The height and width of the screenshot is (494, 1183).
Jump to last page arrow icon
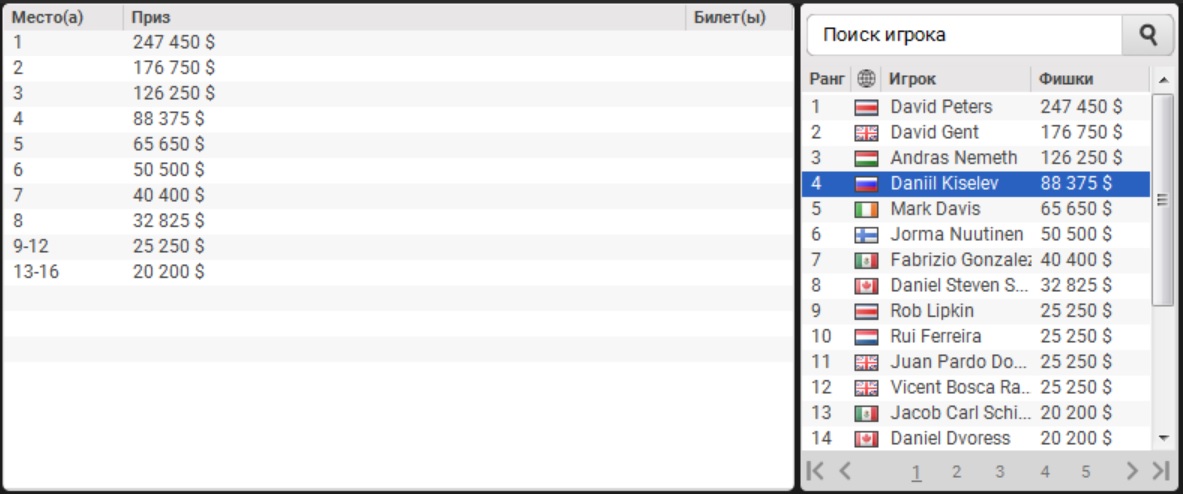[x=1161, y=471]
